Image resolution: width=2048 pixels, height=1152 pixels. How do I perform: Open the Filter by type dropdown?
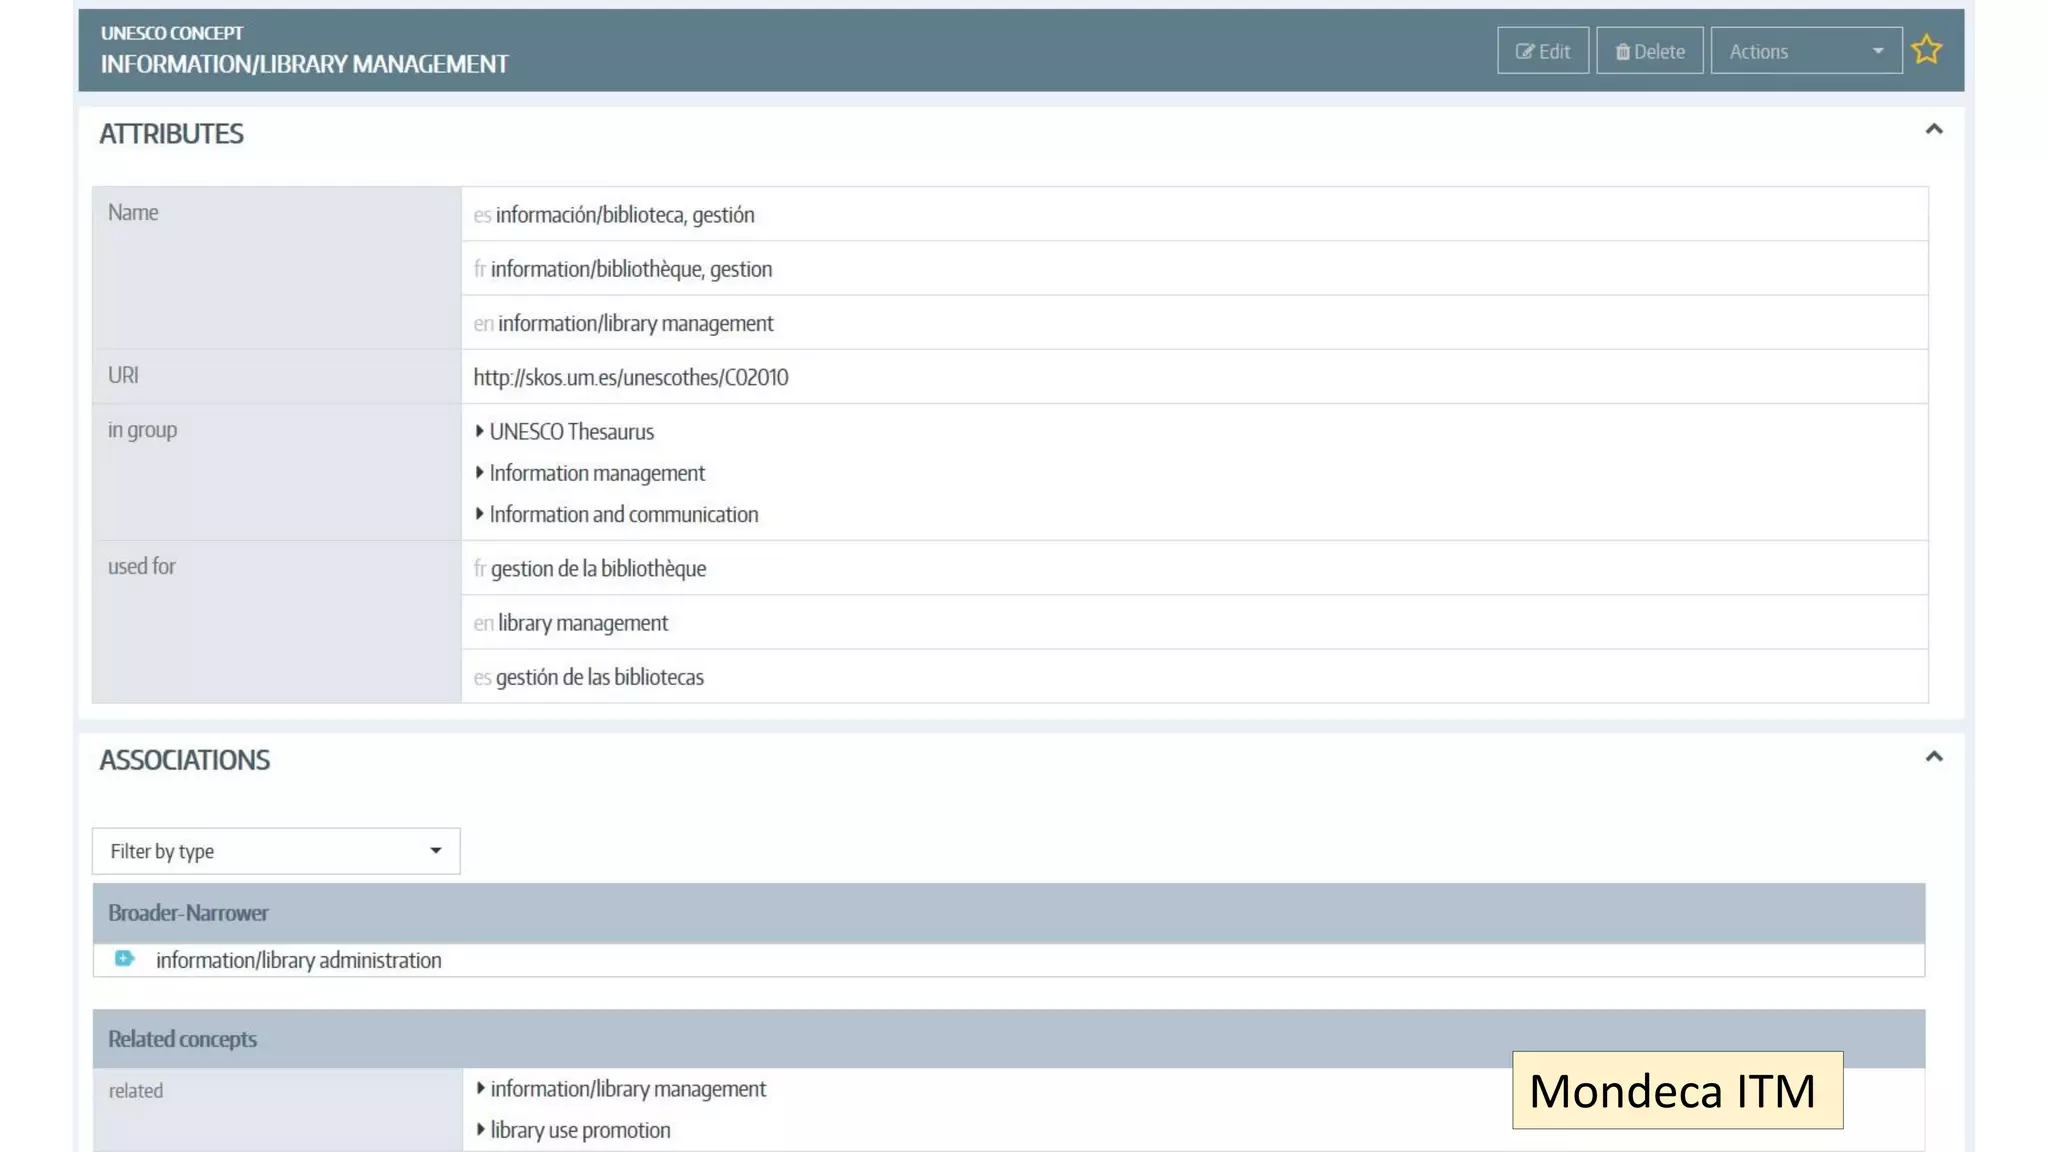click(x=276, y=851)
